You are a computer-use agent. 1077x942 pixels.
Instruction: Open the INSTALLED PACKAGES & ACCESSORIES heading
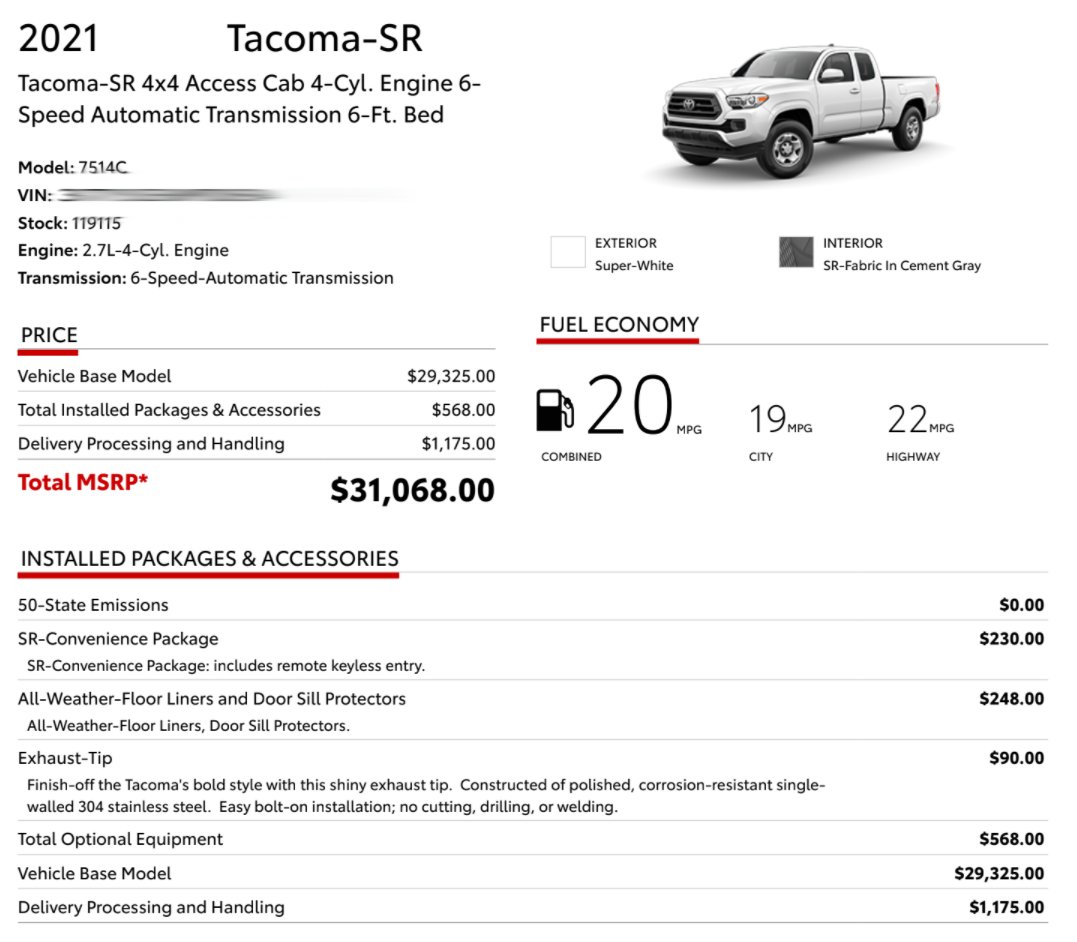pyautogui.click(x=209, y=559)
